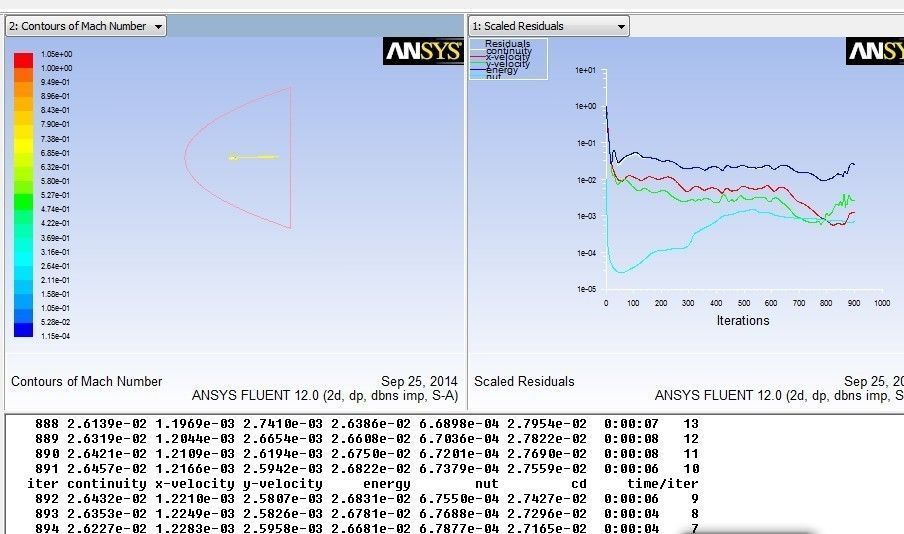Click the 'cd' column header in the console
Image resolution: width=904 pixels, height=534 pixels.
click(x=579, y=484)
